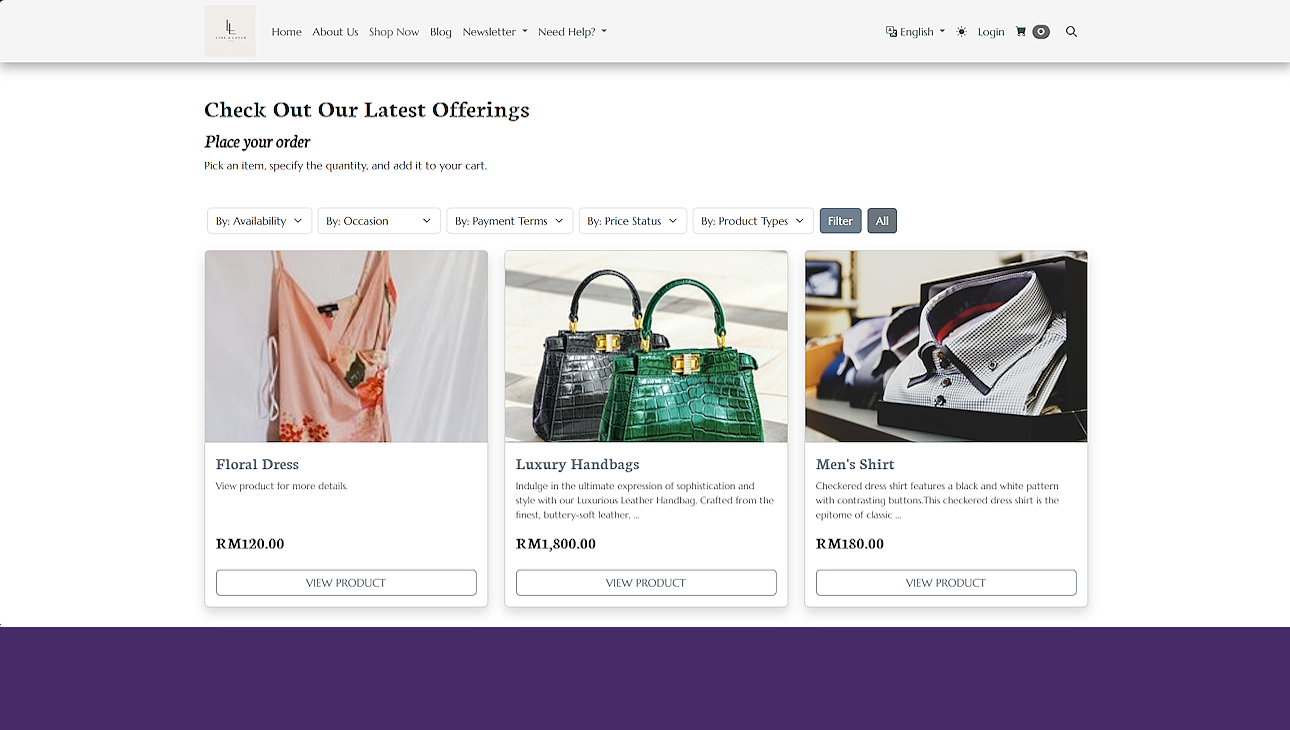Open the By: Payment Terms dropdown
1290x730 pixels.
point(510,221)
